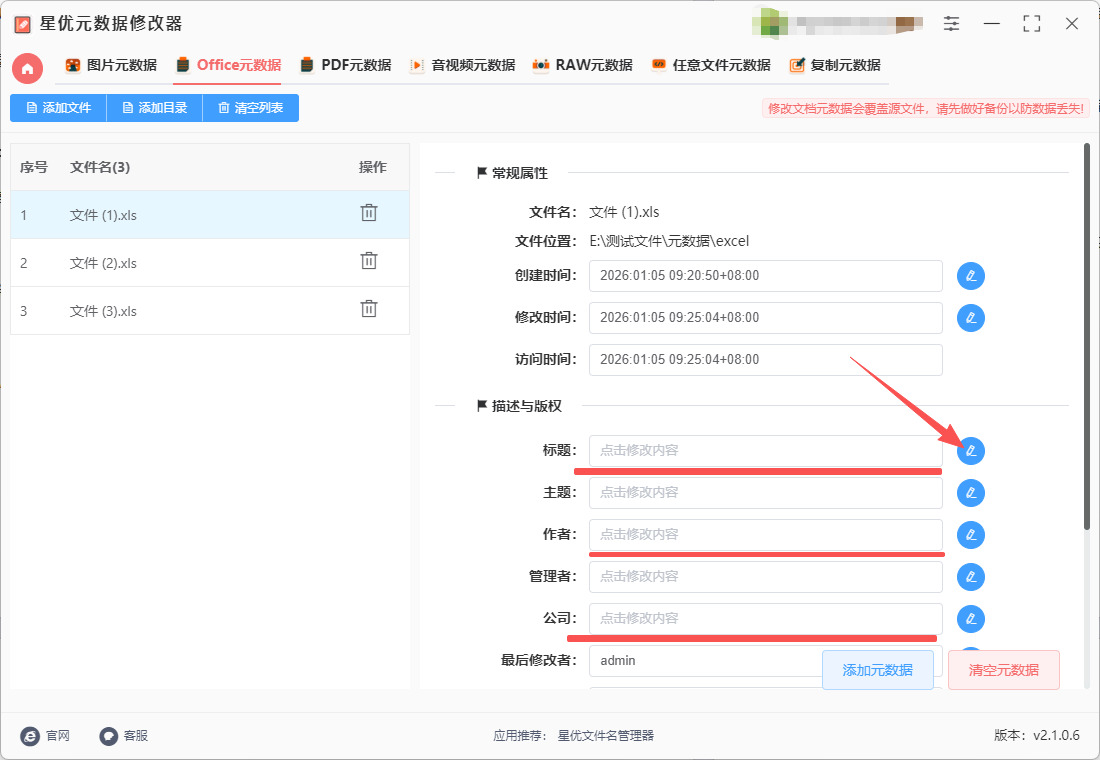Click edit pencil beside 创建时间

tap(971, 276)
